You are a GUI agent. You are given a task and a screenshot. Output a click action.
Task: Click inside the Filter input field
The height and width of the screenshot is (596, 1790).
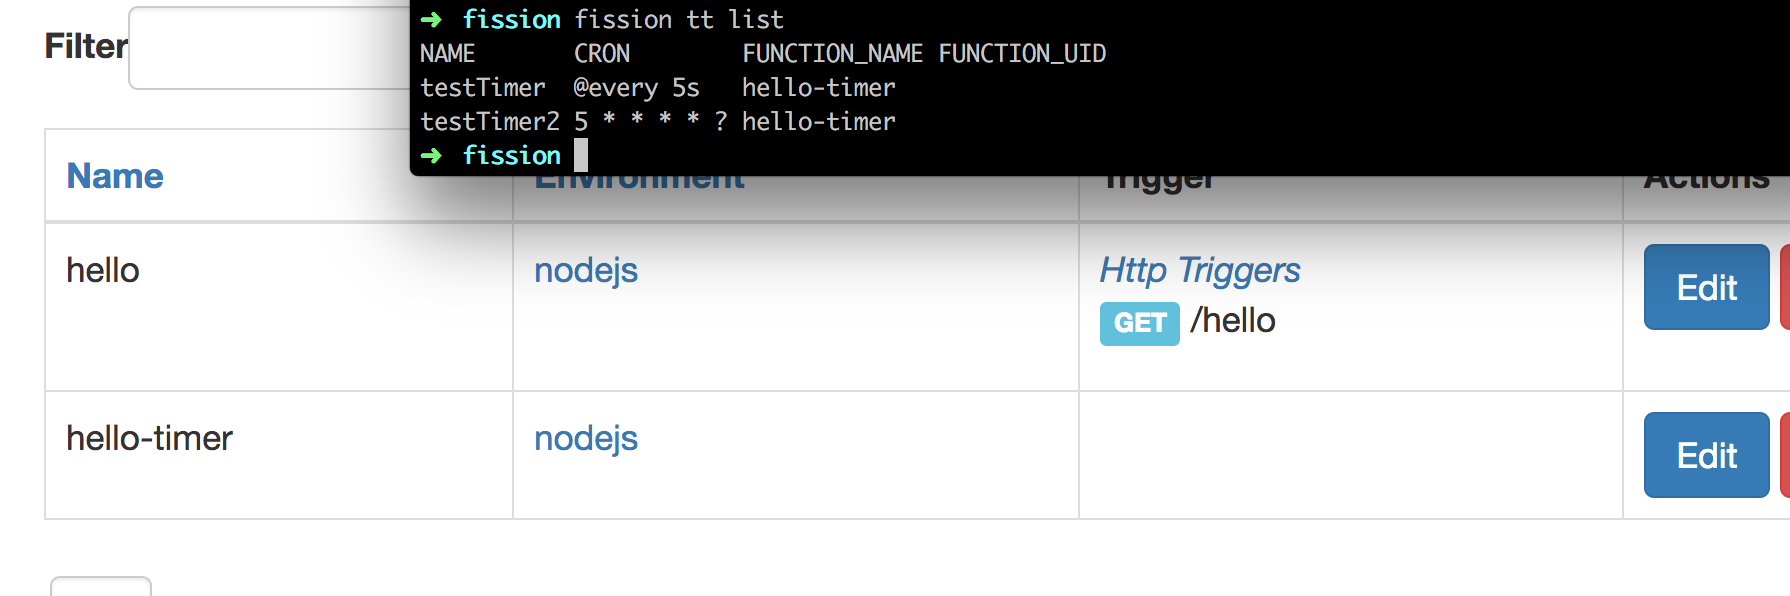click(270, 47)
